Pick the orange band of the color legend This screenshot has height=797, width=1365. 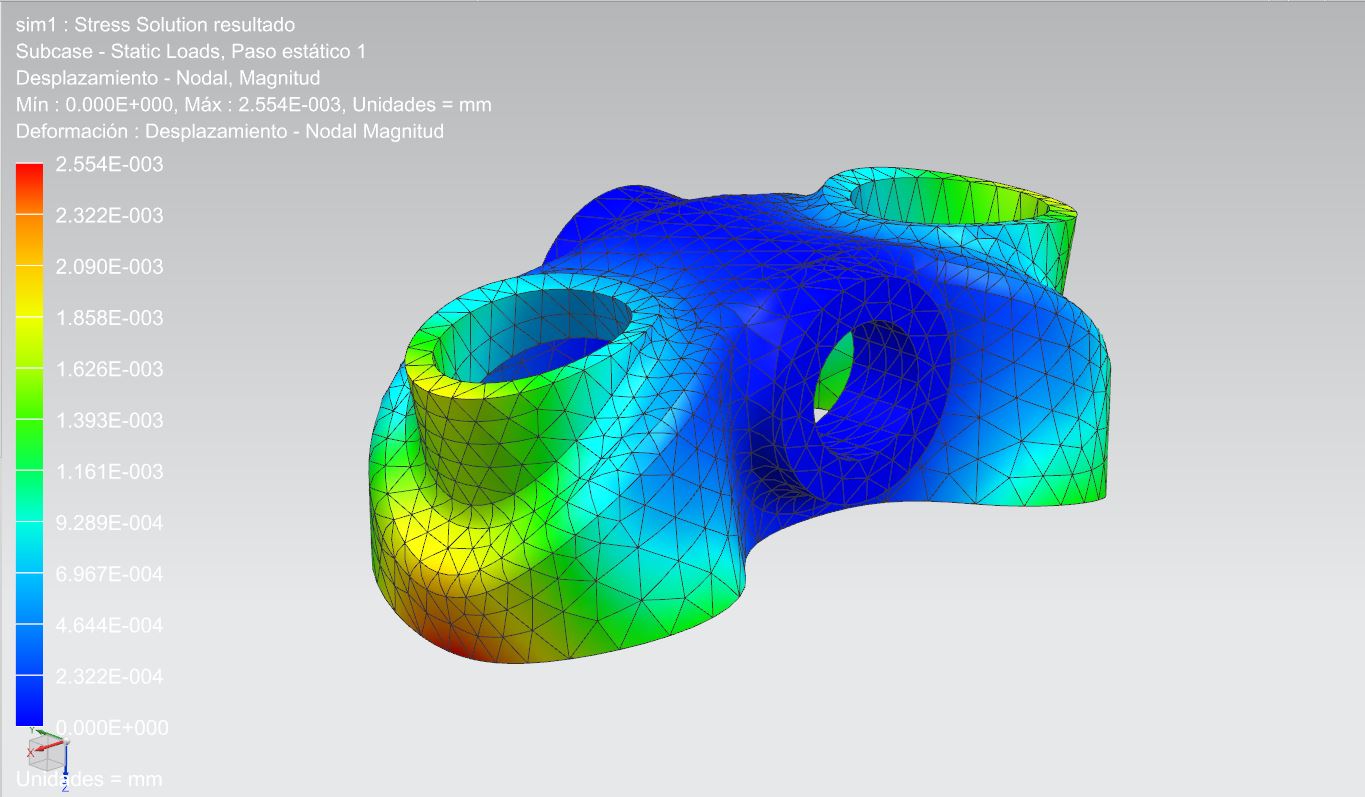coord(30,240)
